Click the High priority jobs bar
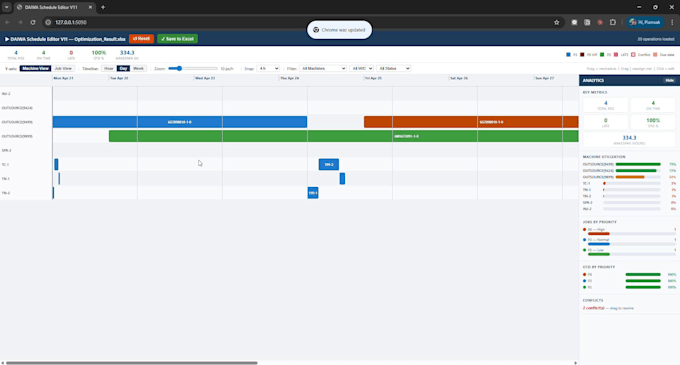Viewport: 680px width, 365px height. [598, 234]
